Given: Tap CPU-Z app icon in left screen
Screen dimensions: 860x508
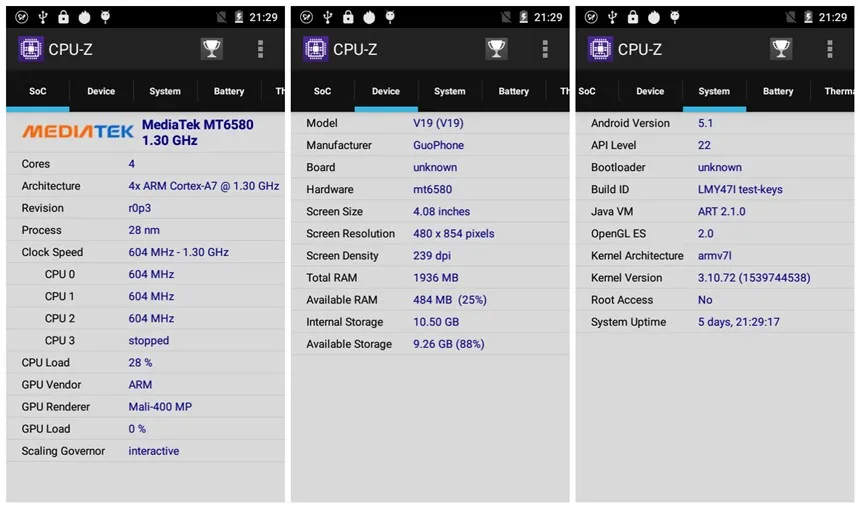Looking at the screenshot, I should [31, 49].
